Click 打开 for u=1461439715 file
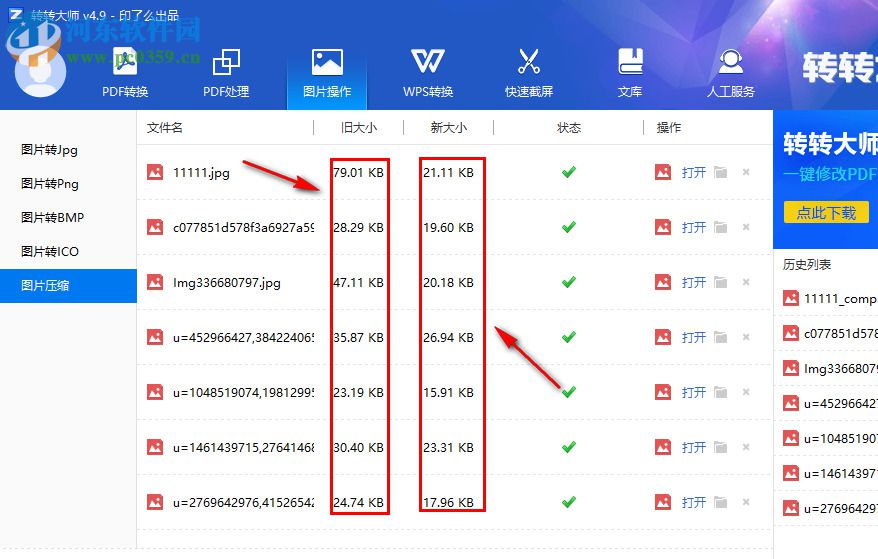 pos(694,447)
